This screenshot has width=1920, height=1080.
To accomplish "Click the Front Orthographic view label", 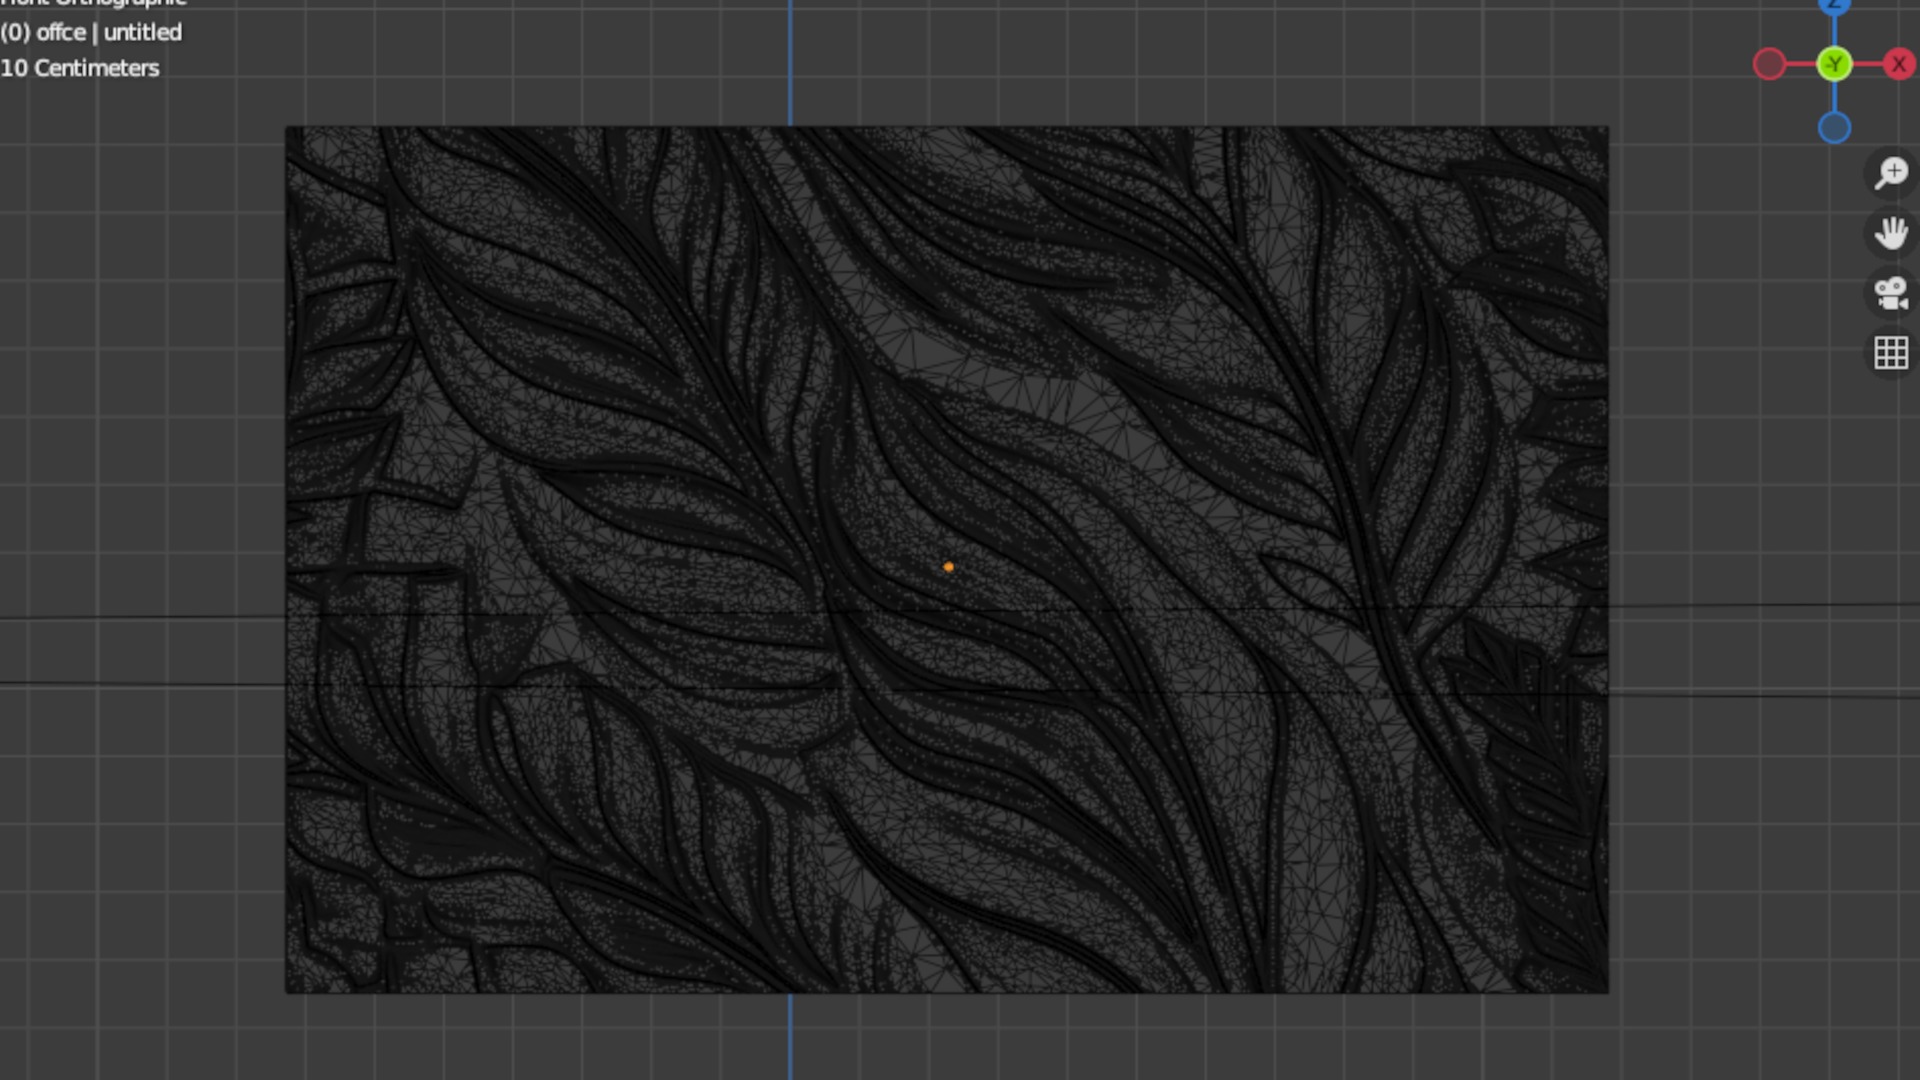I will [x=94, y=3].
